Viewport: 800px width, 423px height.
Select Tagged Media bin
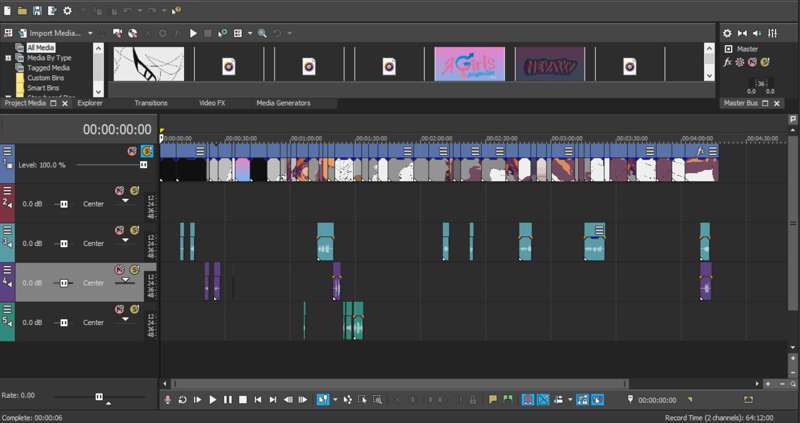tap(48, 68)
